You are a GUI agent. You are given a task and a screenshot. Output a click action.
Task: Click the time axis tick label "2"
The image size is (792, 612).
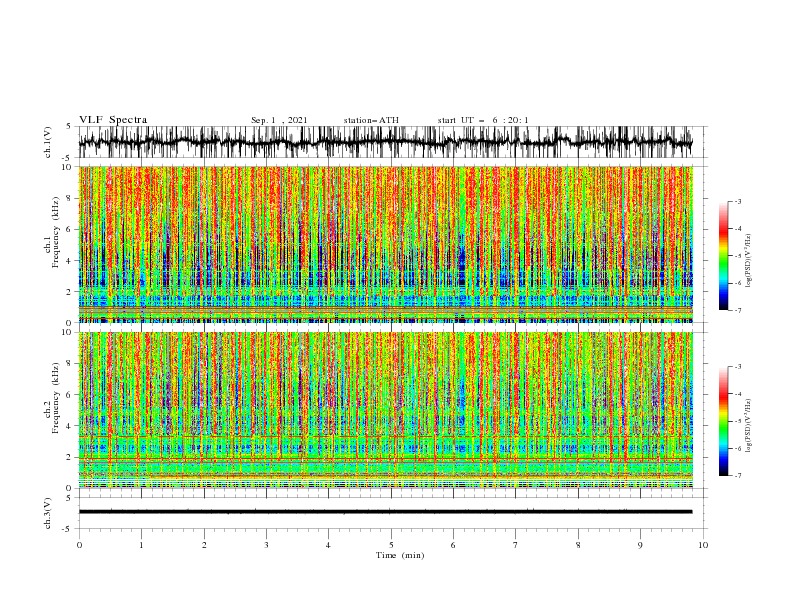[204, 545]
